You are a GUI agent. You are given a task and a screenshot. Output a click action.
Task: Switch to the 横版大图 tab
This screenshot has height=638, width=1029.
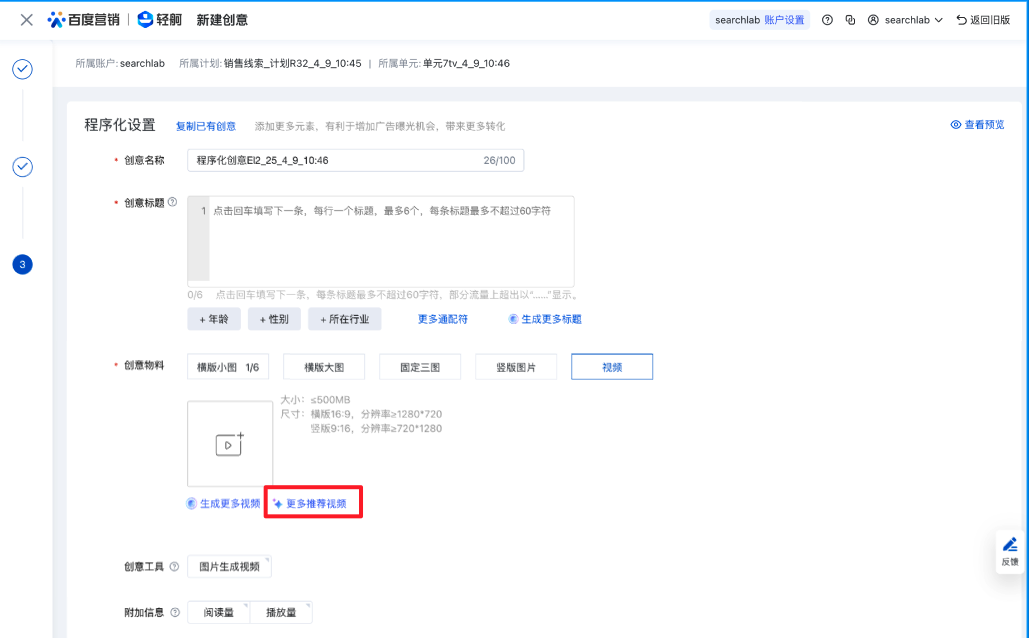(324, 367)
